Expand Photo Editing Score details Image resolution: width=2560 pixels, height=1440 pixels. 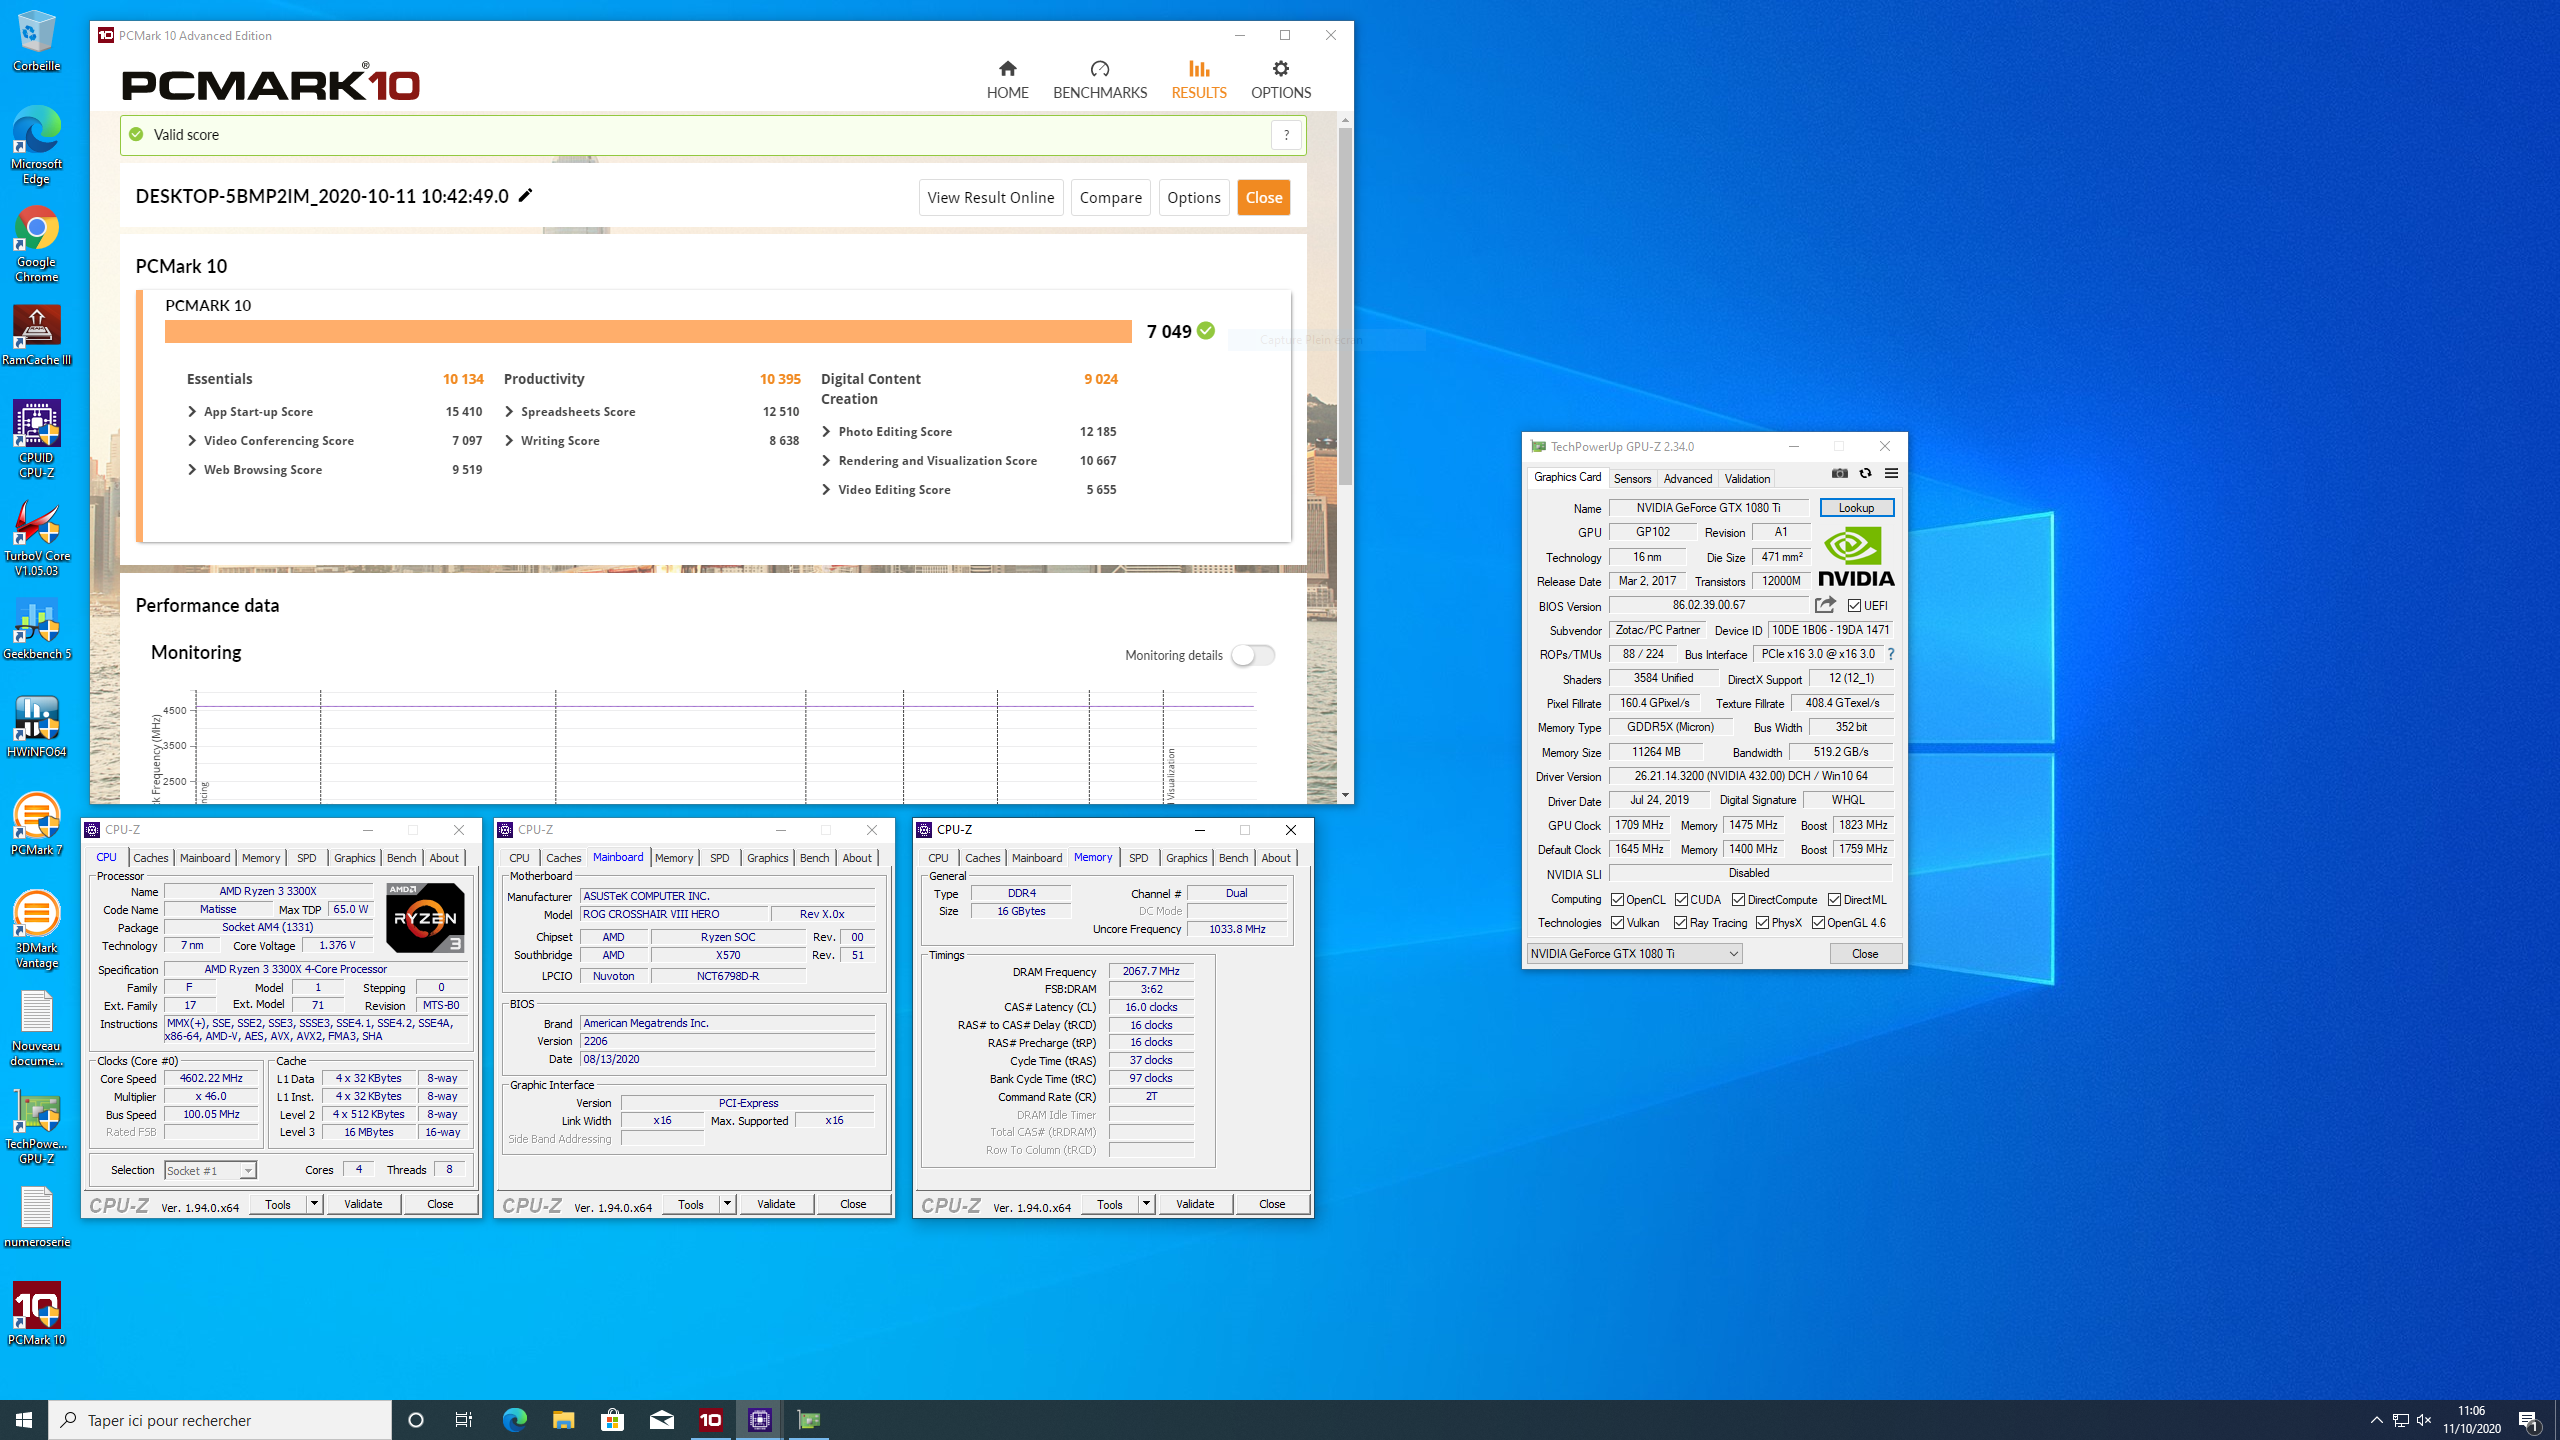tap(826, 432)
